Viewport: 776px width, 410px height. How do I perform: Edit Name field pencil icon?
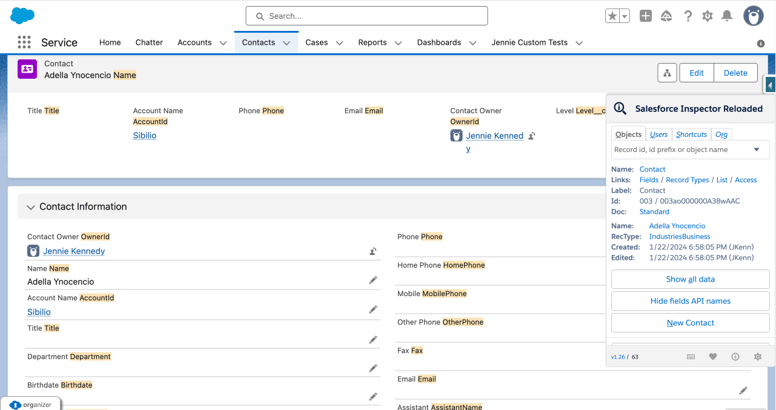tap(373, 281)
